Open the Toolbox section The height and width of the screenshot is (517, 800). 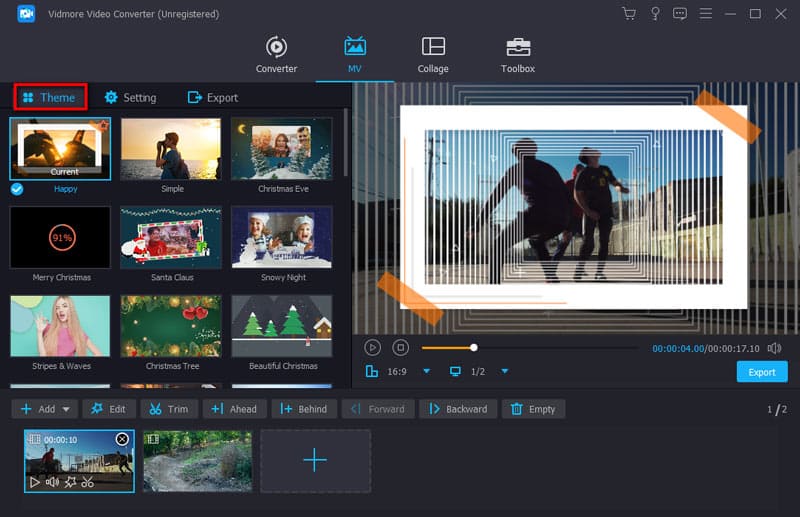[x=517, y=55]
